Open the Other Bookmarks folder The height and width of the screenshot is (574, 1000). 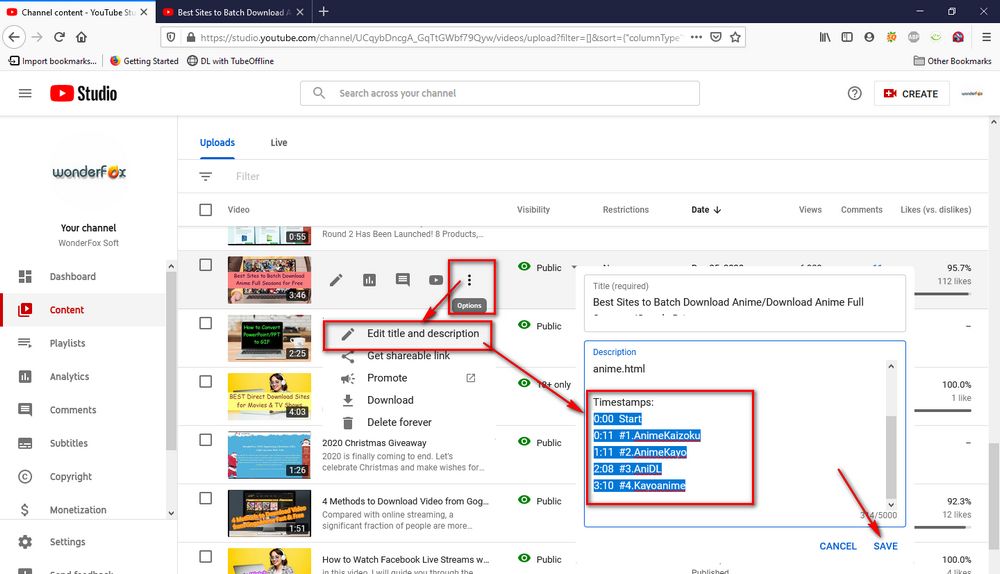click(952, 61)
